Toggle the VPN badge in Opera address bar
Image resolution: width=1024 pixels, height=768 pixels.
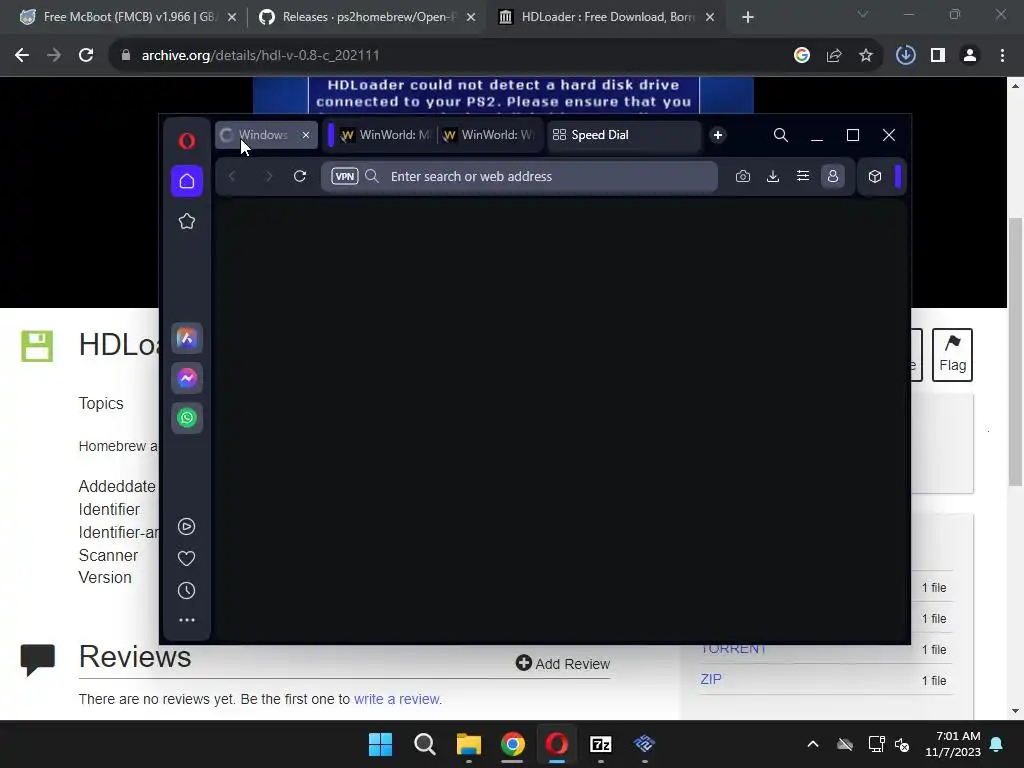pos(345,176)
